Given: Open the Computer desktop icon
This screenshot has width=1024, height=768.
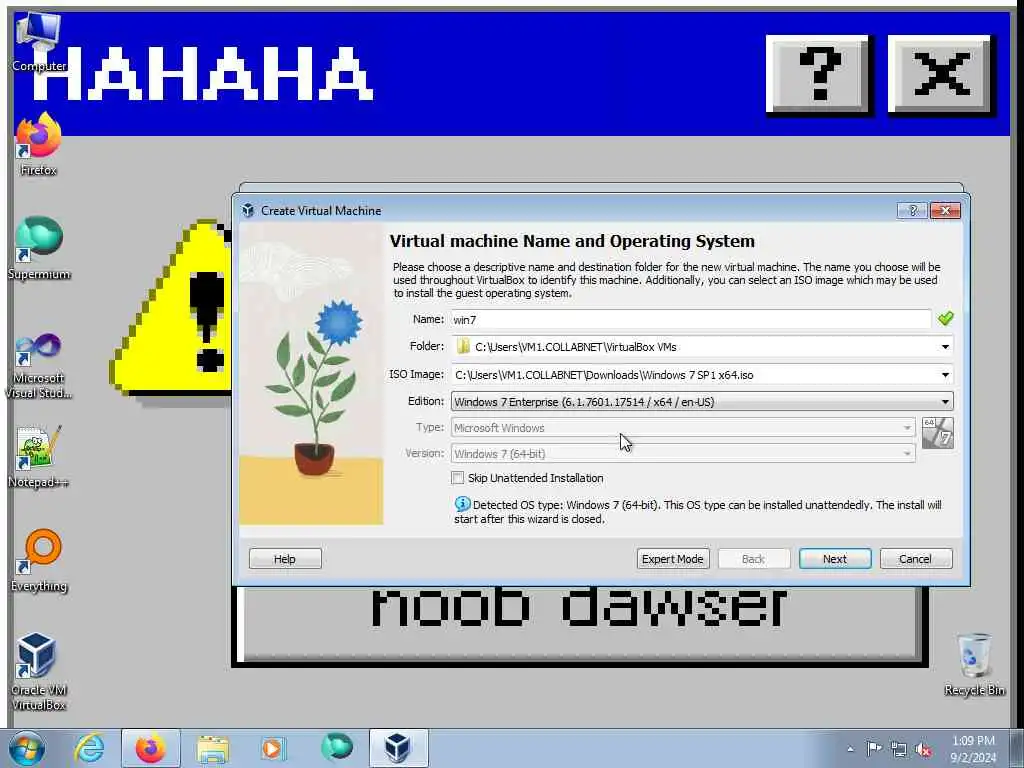Looking at the screenshot, I should (x=39, y=42).
